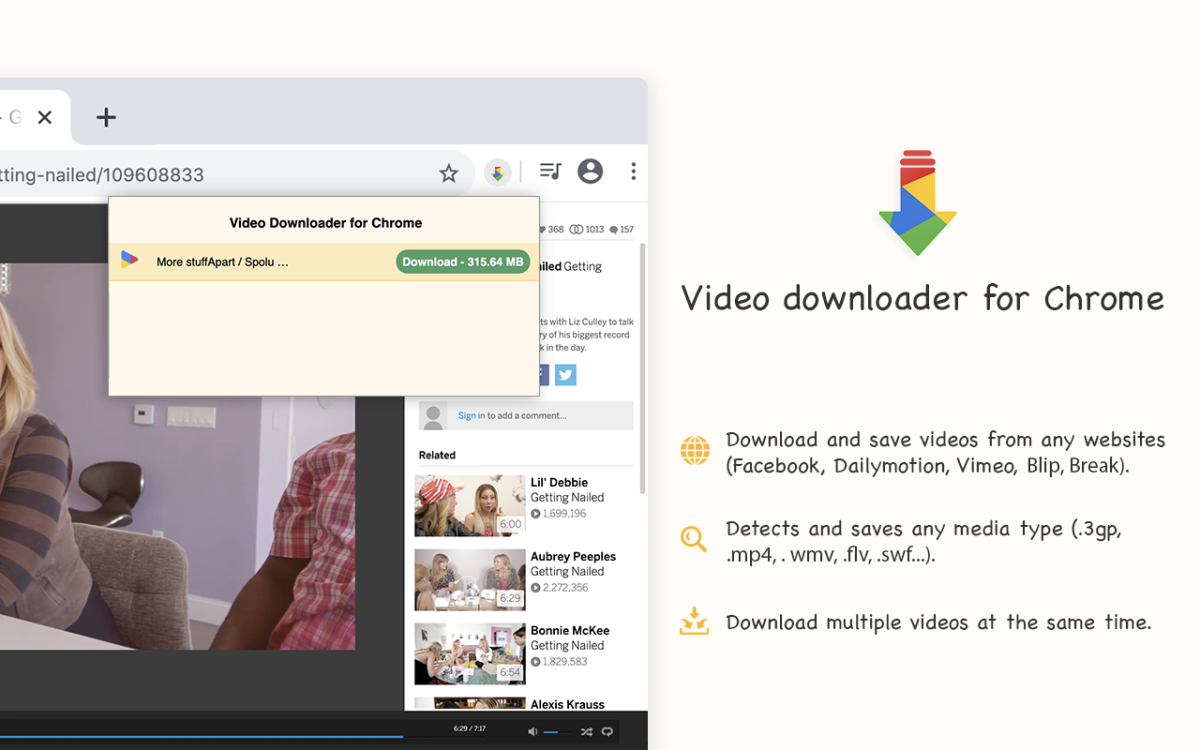Viewport: 1200px width, 750px height.
Task: Share the video on Twitter
Action: 565,375
